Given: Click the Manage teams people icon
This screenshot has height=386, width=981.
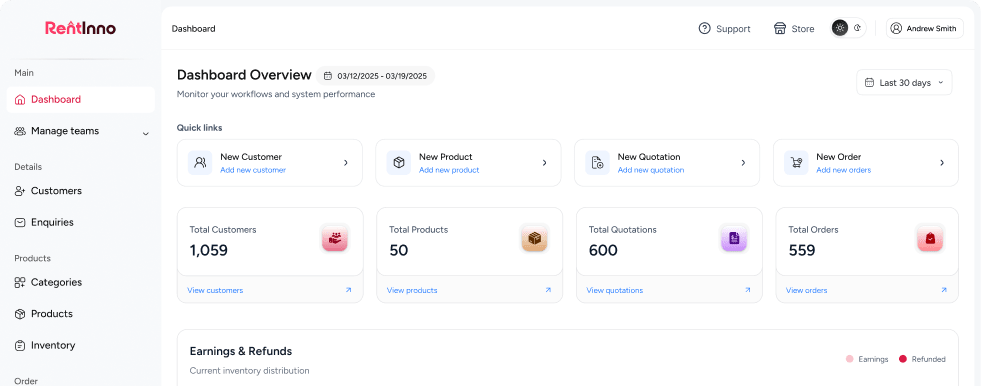Looking at the screenshot, I should point(20,131).
